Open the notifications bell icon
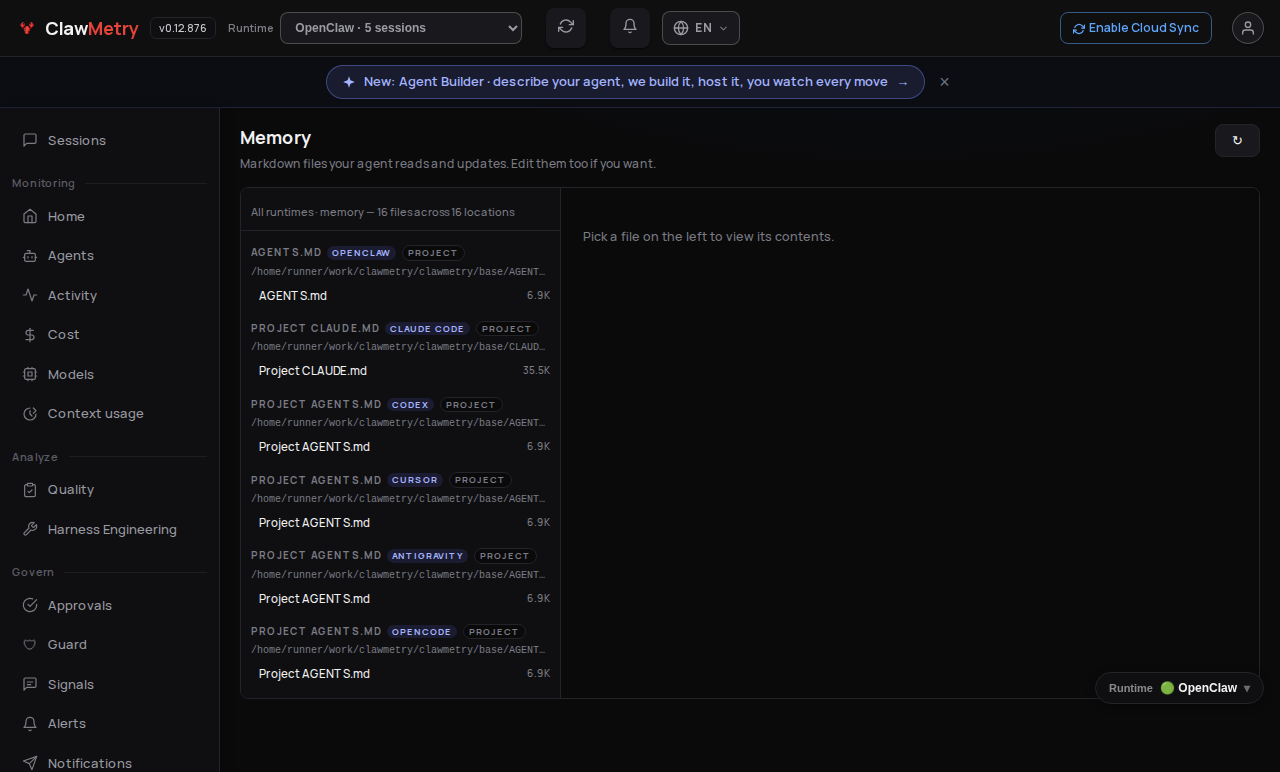The height and width of the screenshot is (772, 1280). click(x=630, y=27)
